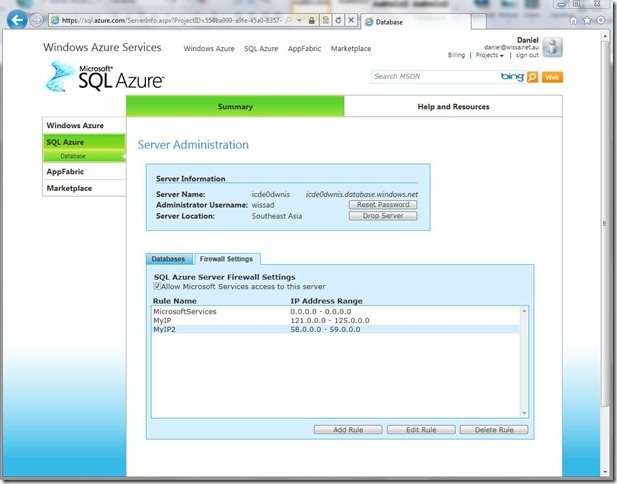
Task: Select the Help and Resources tab
Action: (x=453, y=106)
